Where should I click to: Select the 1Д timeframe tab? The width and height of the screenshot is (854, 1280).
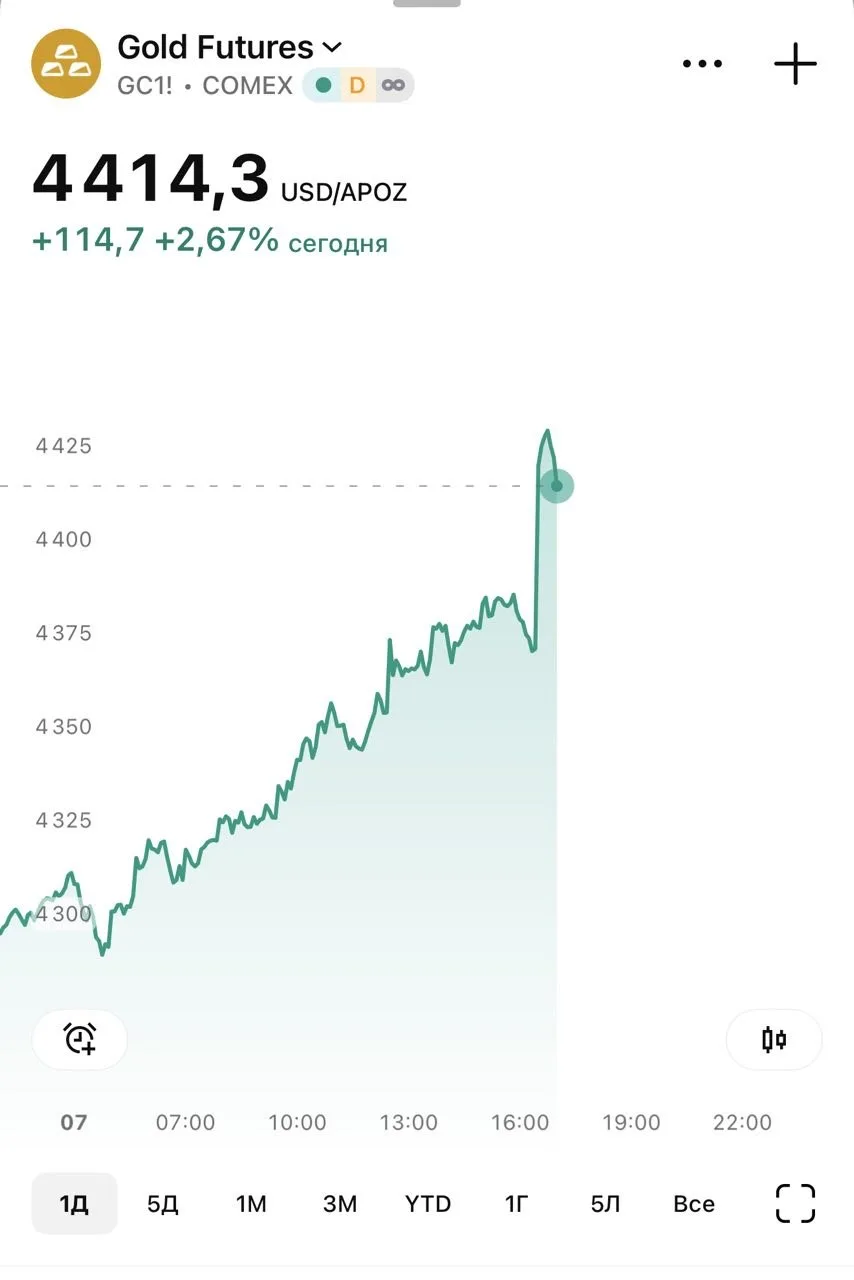click(74, 1203)
